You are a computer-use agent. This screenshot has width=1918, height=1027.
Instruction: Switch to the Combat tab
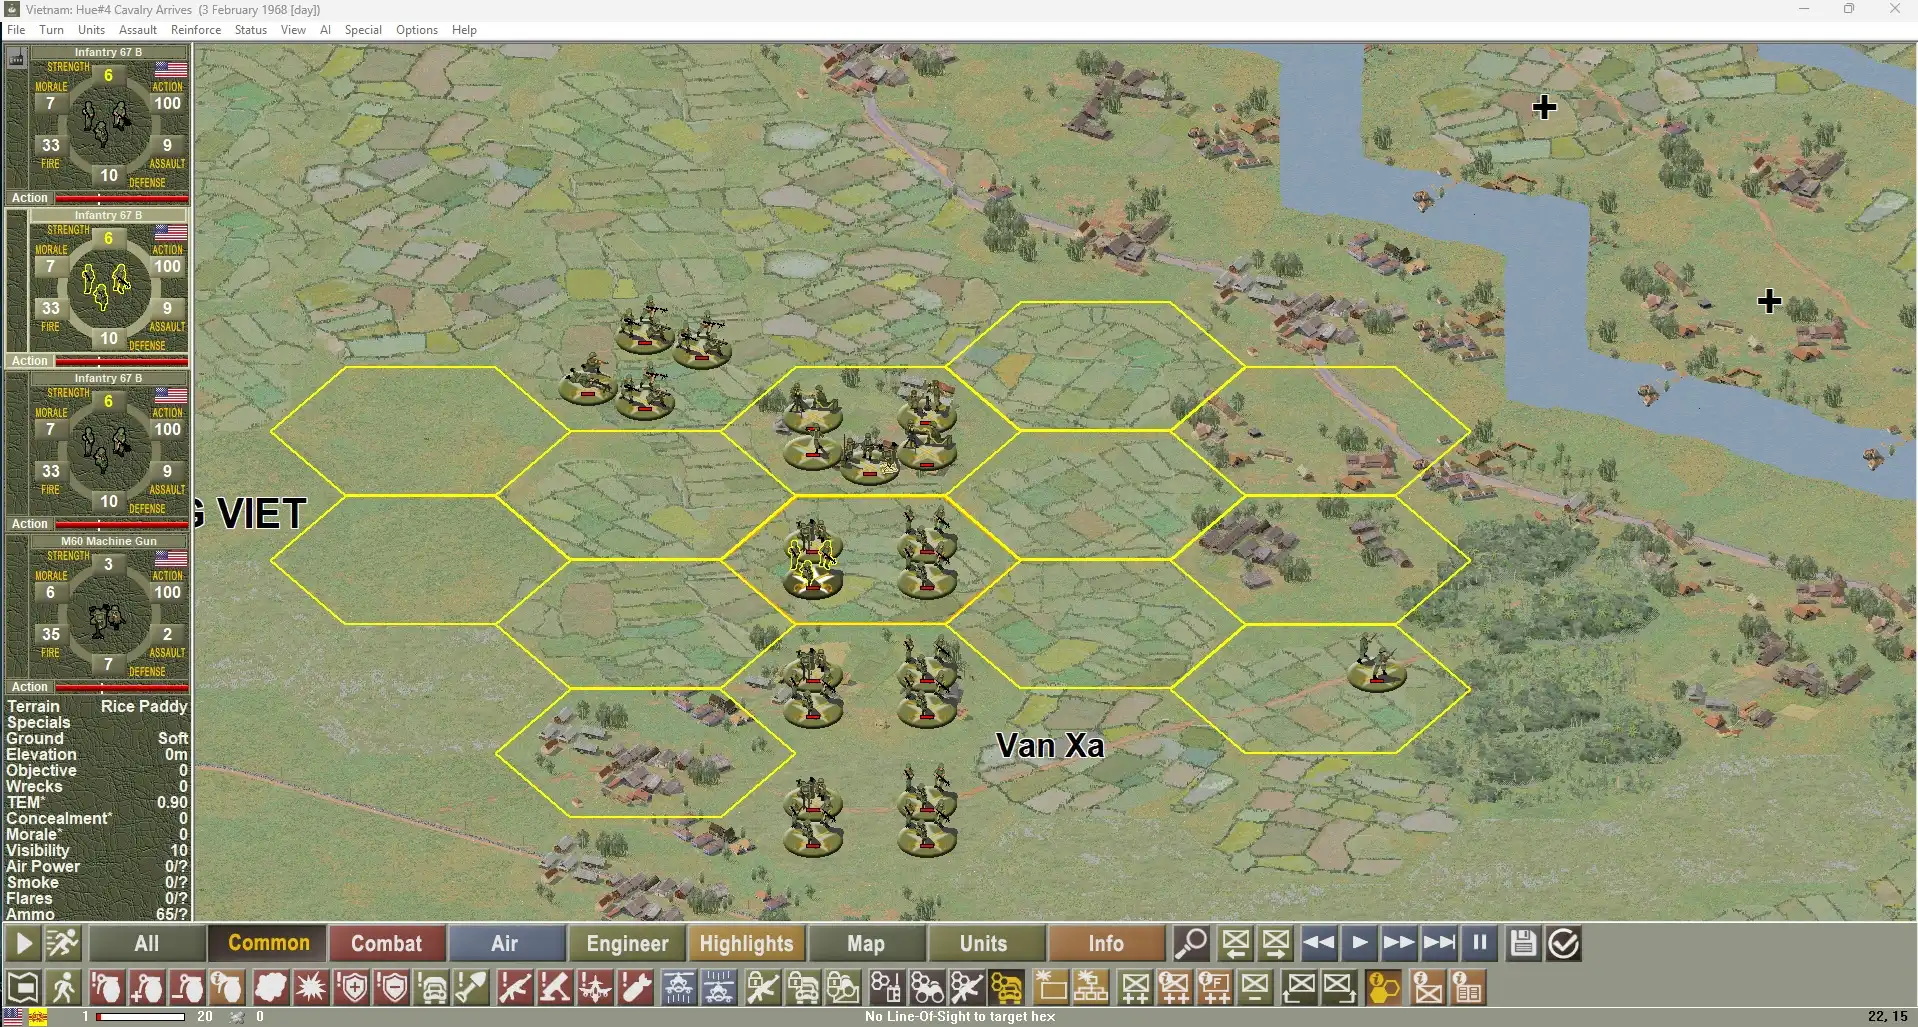click(x=386, y=943)
